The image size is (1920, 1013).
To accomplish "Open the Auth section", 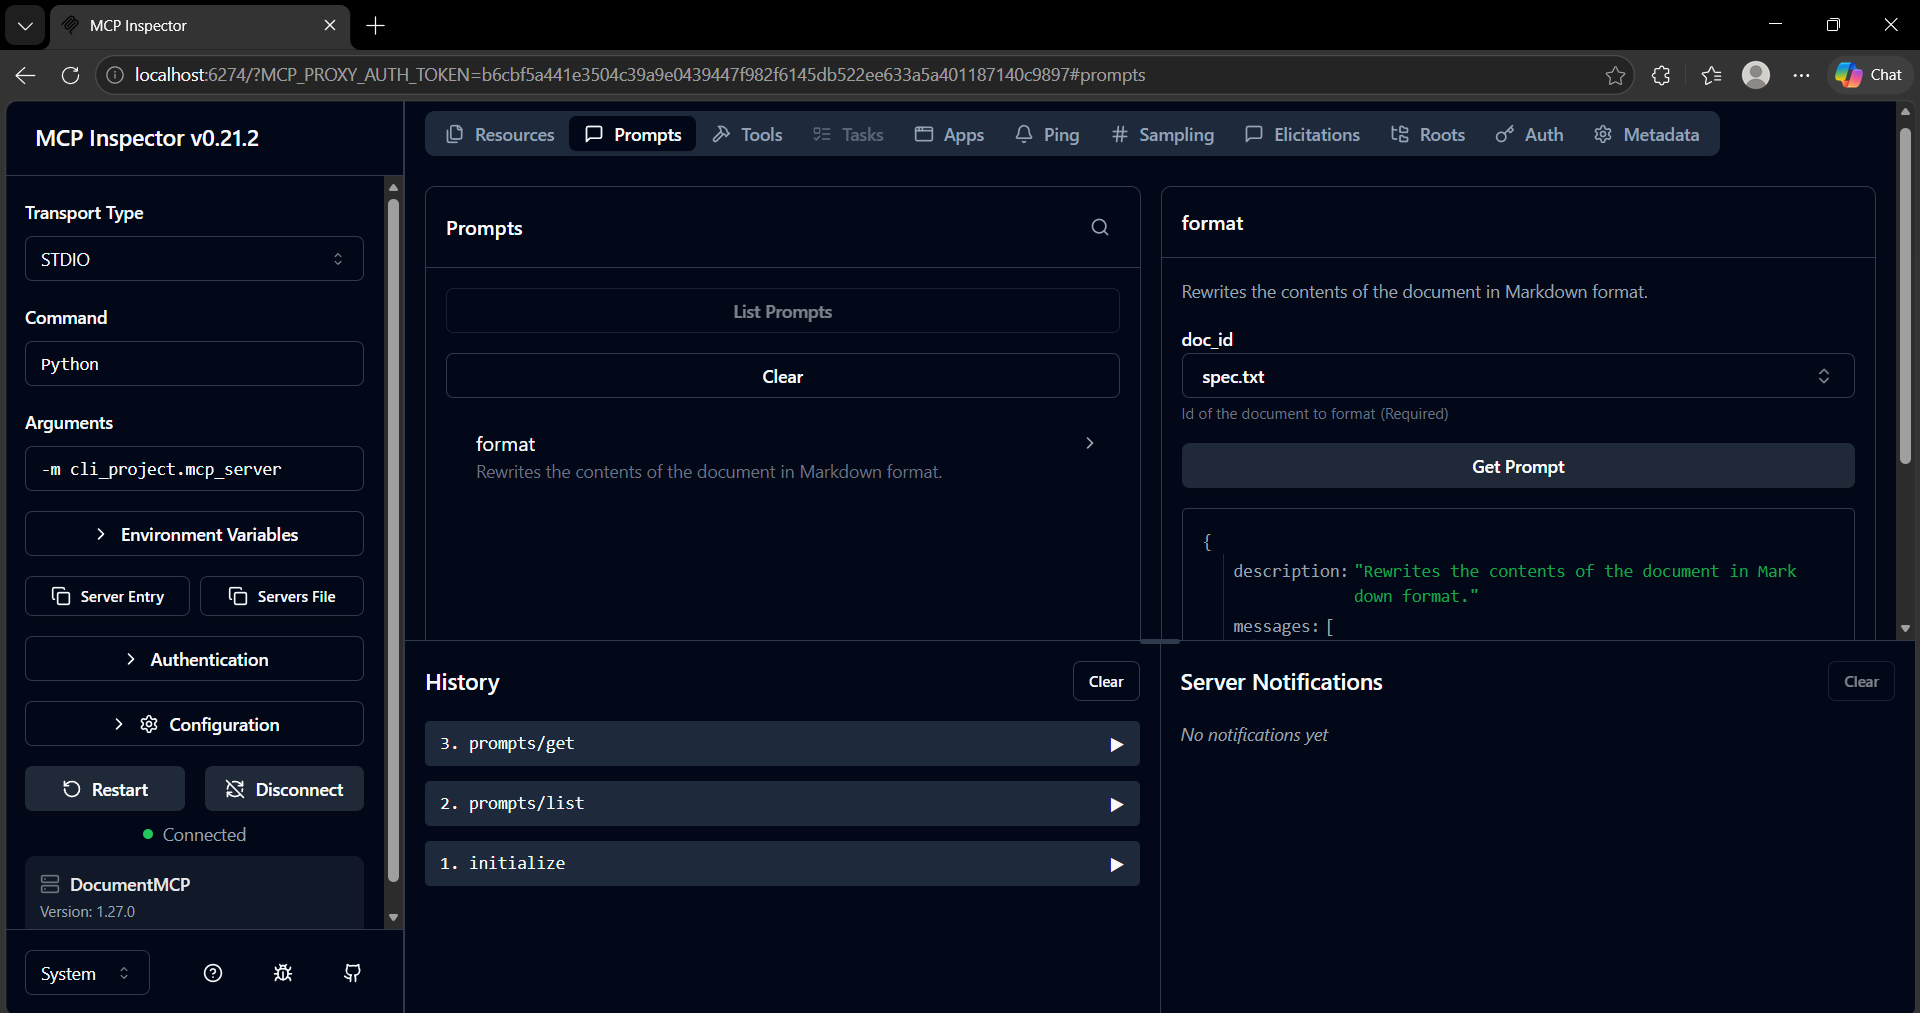I will (1529, 134).
